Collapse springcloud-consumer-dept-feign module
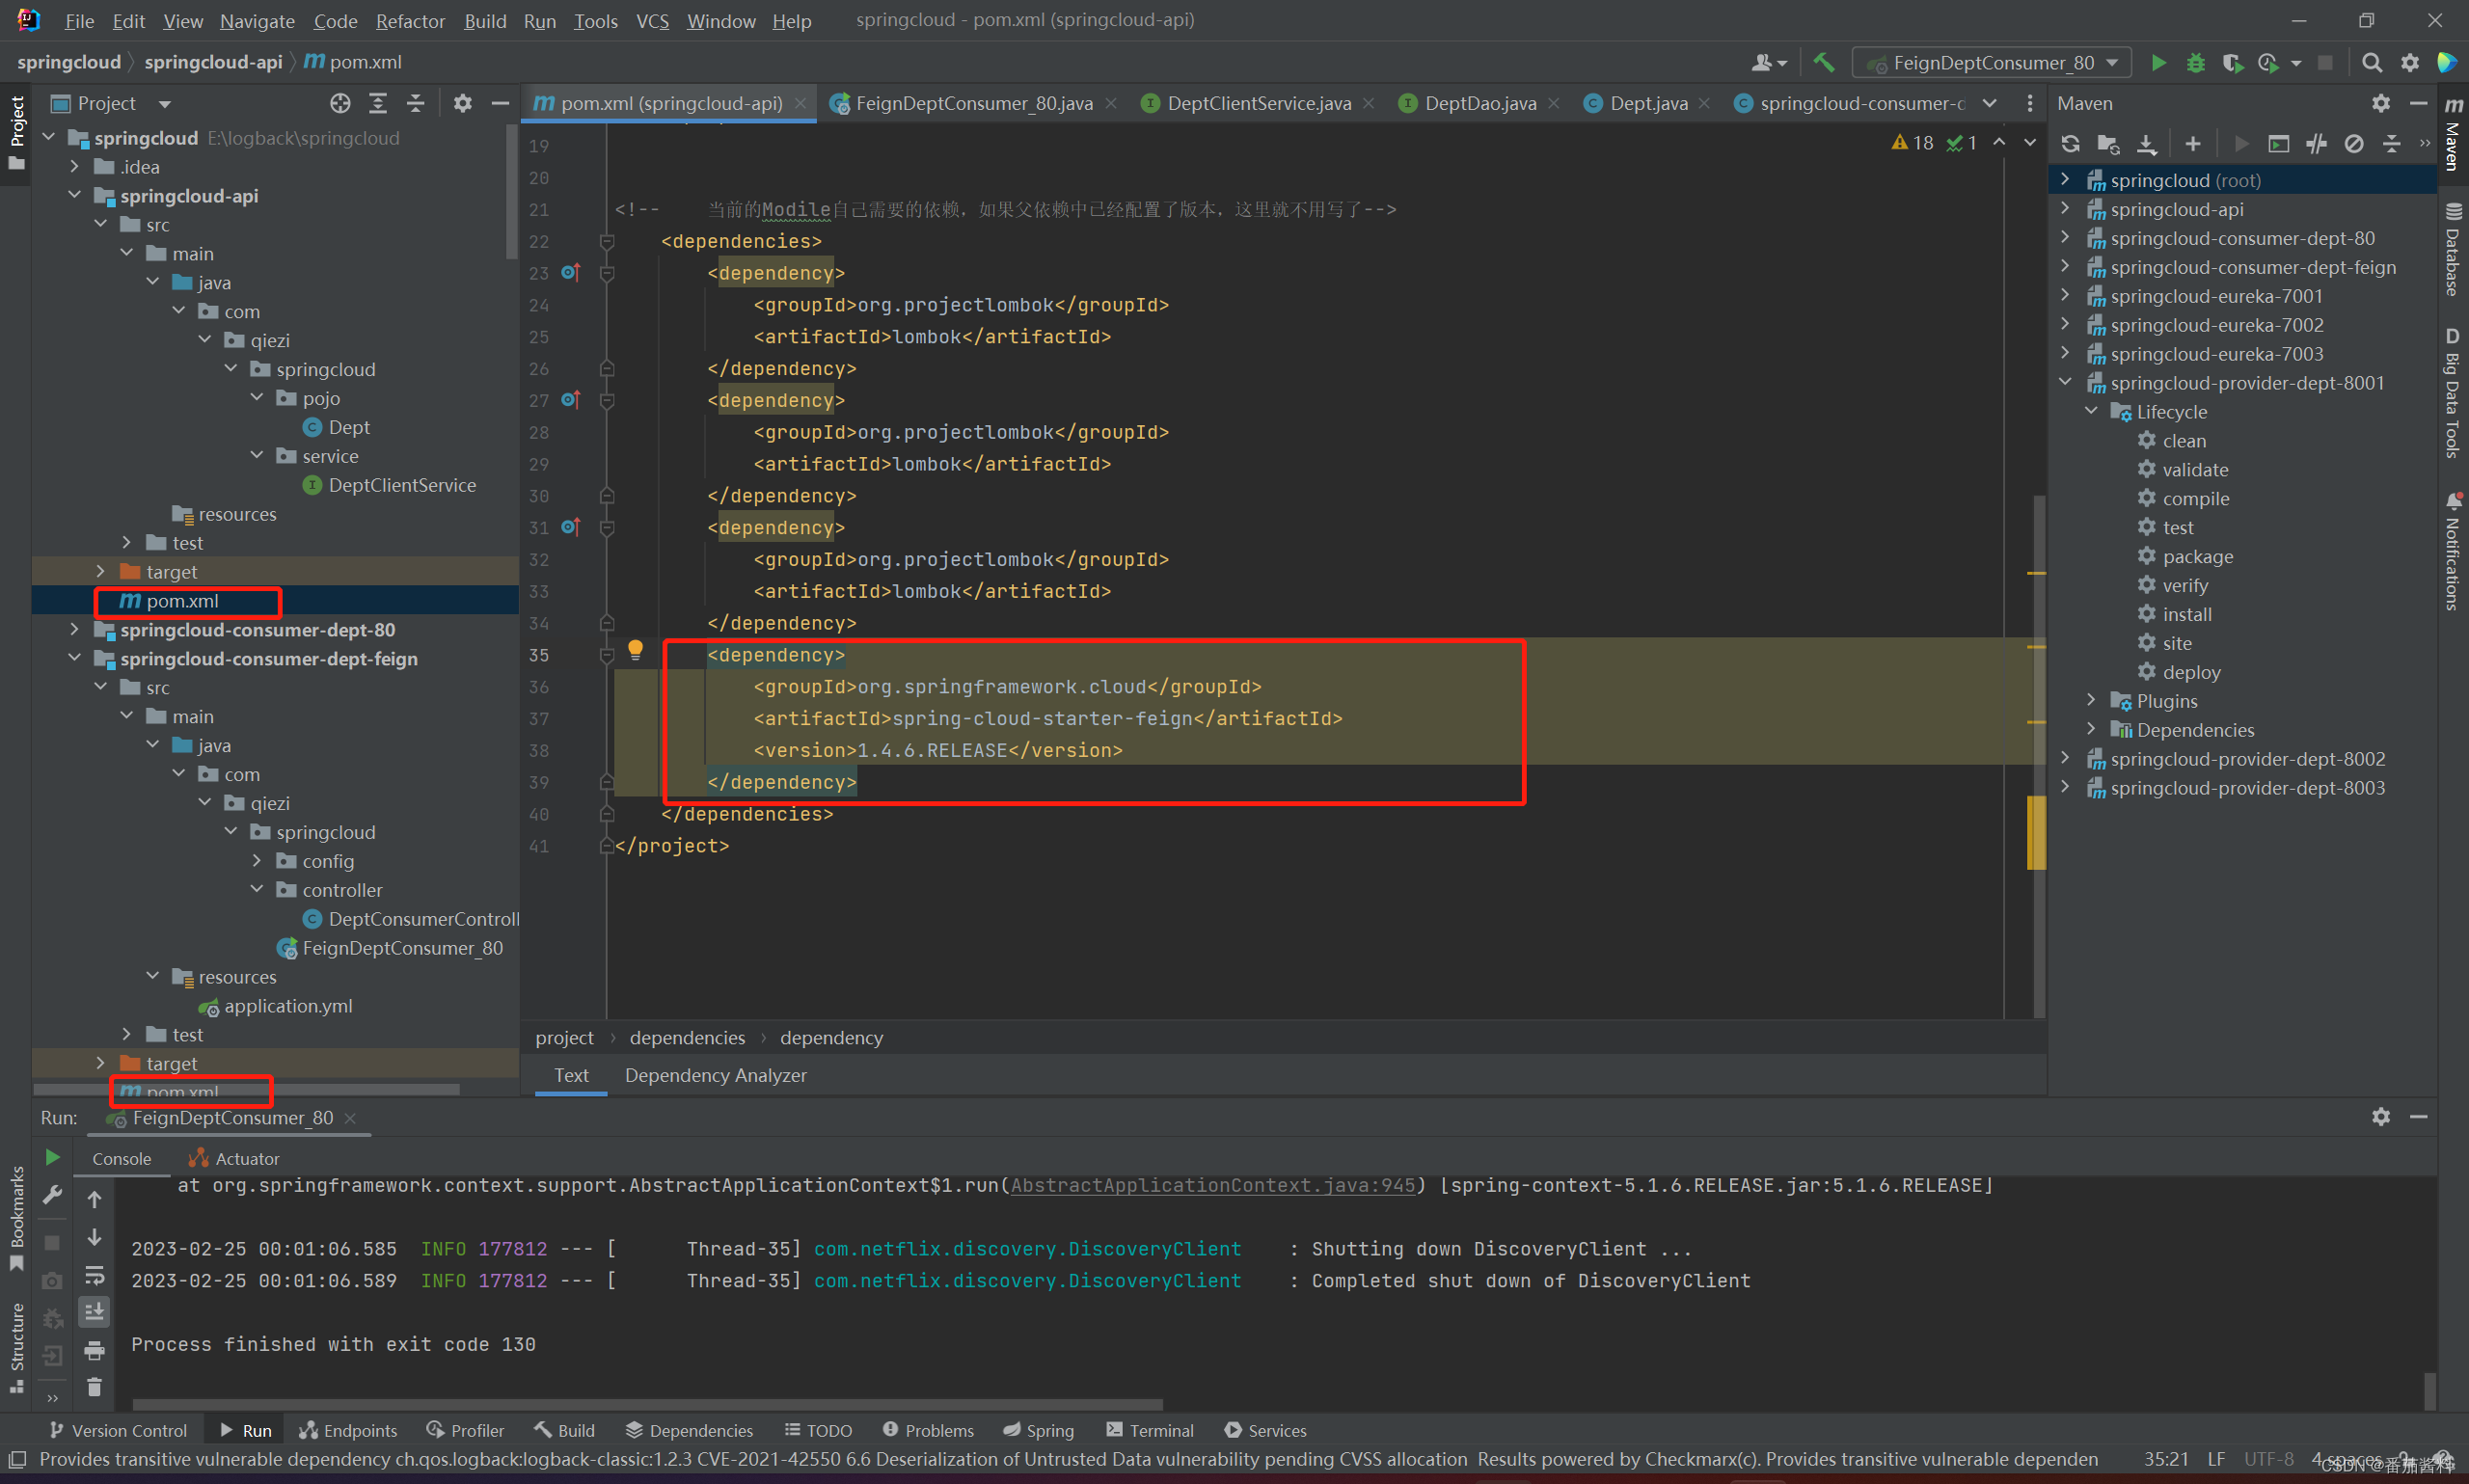2469x1484 pixels. [75, 658]
